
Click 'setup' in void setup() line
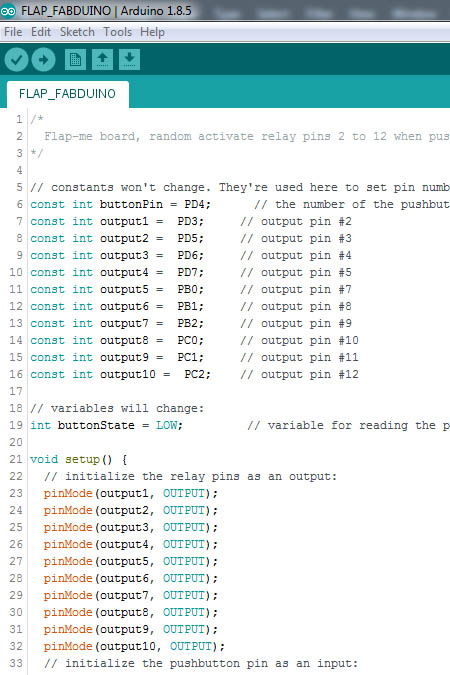pyautogui.click(x=83, y=460)
